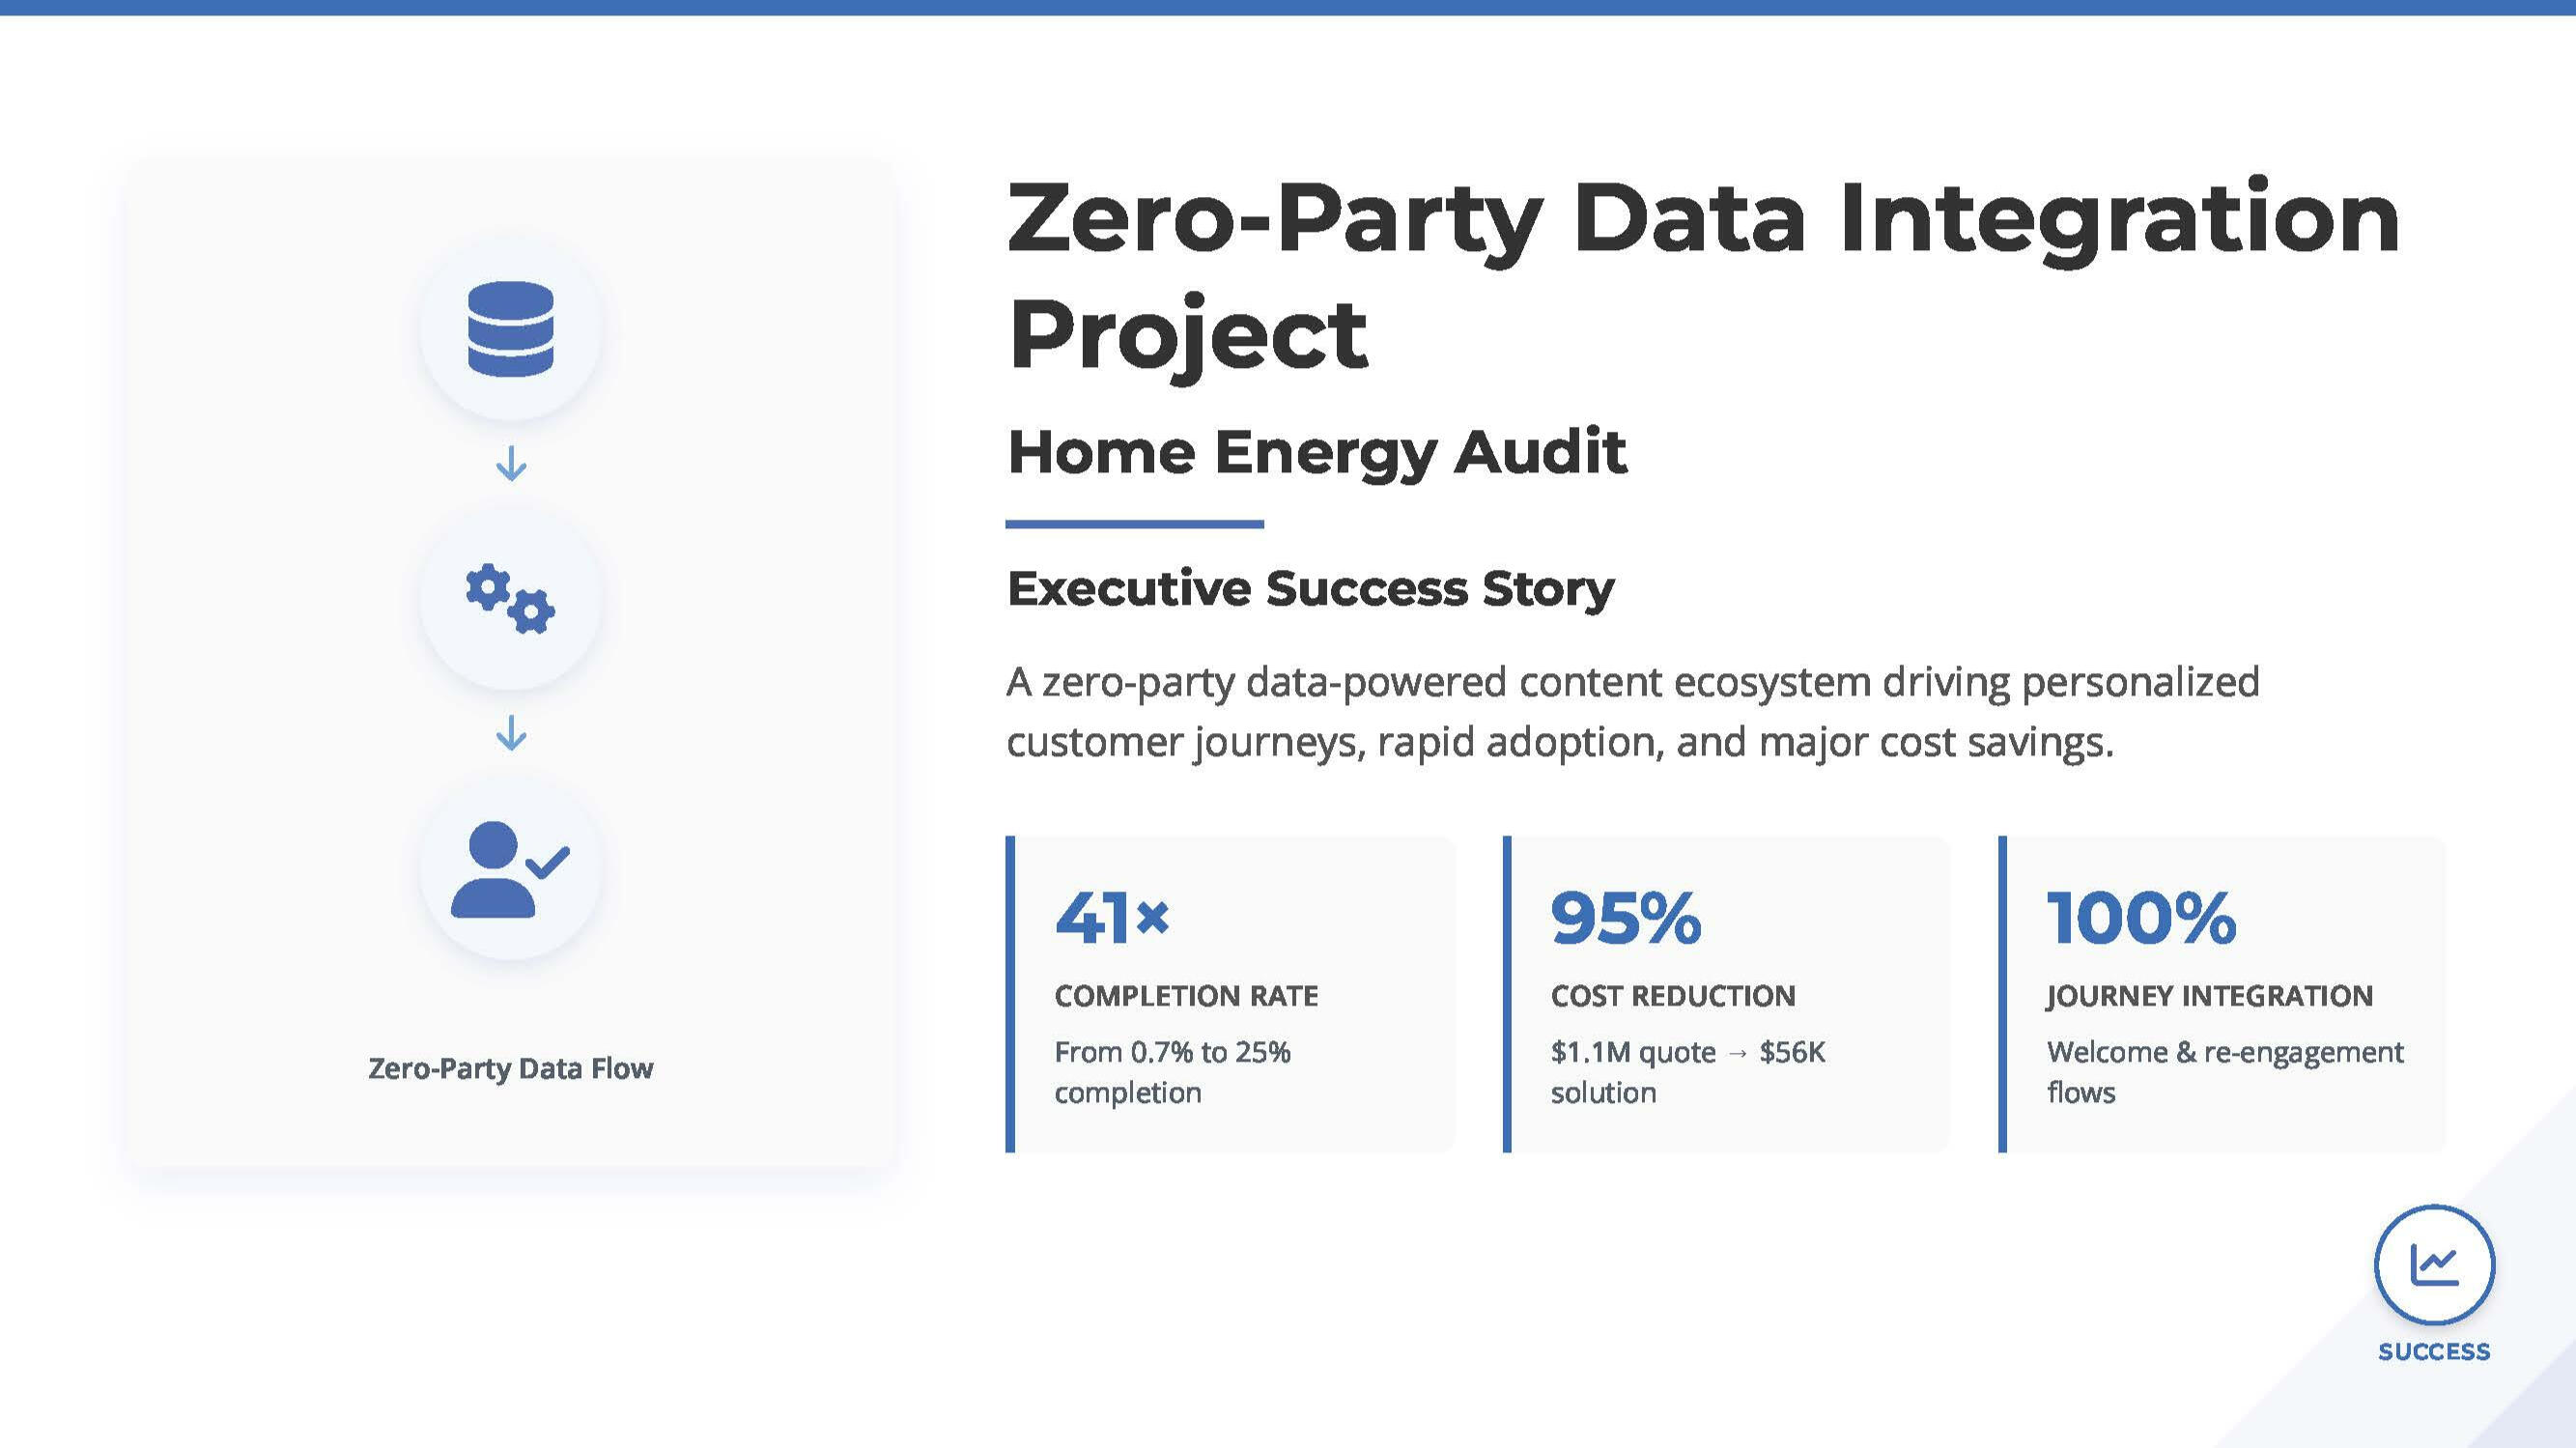The height and width of the screenshot is (1448, 2576).
Task: Click the 41× completion rate figure
Action: pos(1112,917)
